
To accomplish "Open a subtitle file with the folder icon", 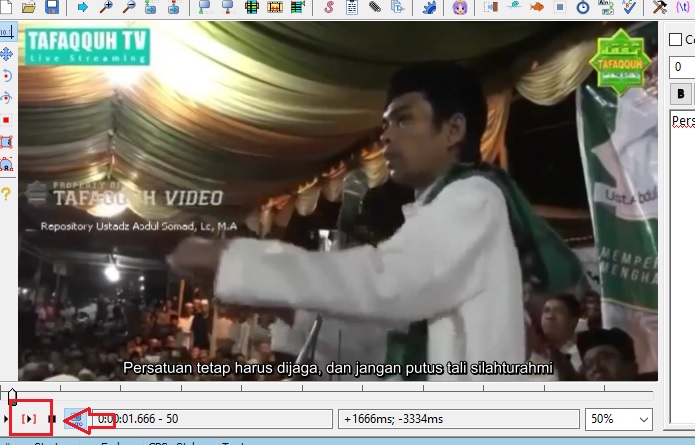I will coord(28,7).
